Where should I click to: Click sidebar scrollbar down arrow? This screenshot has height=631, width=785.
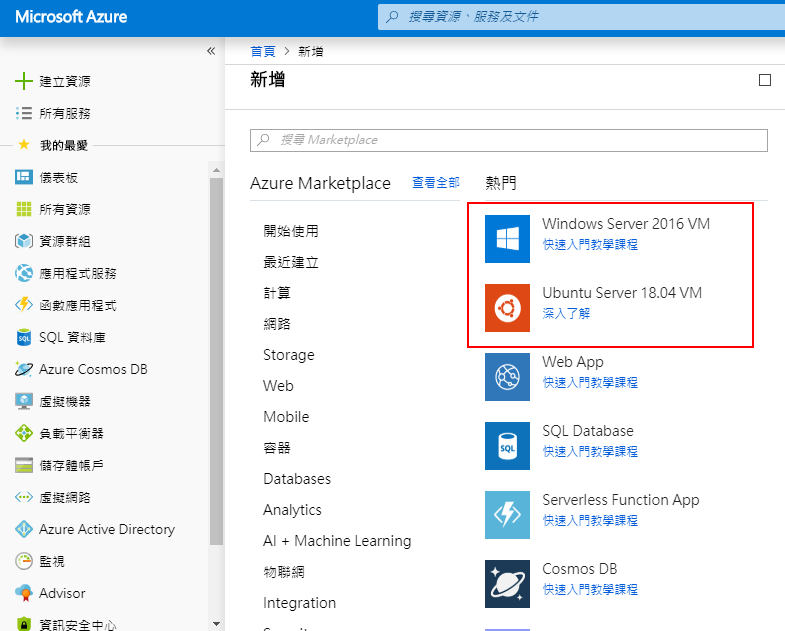pyautogui.click(x=216, y=624)
